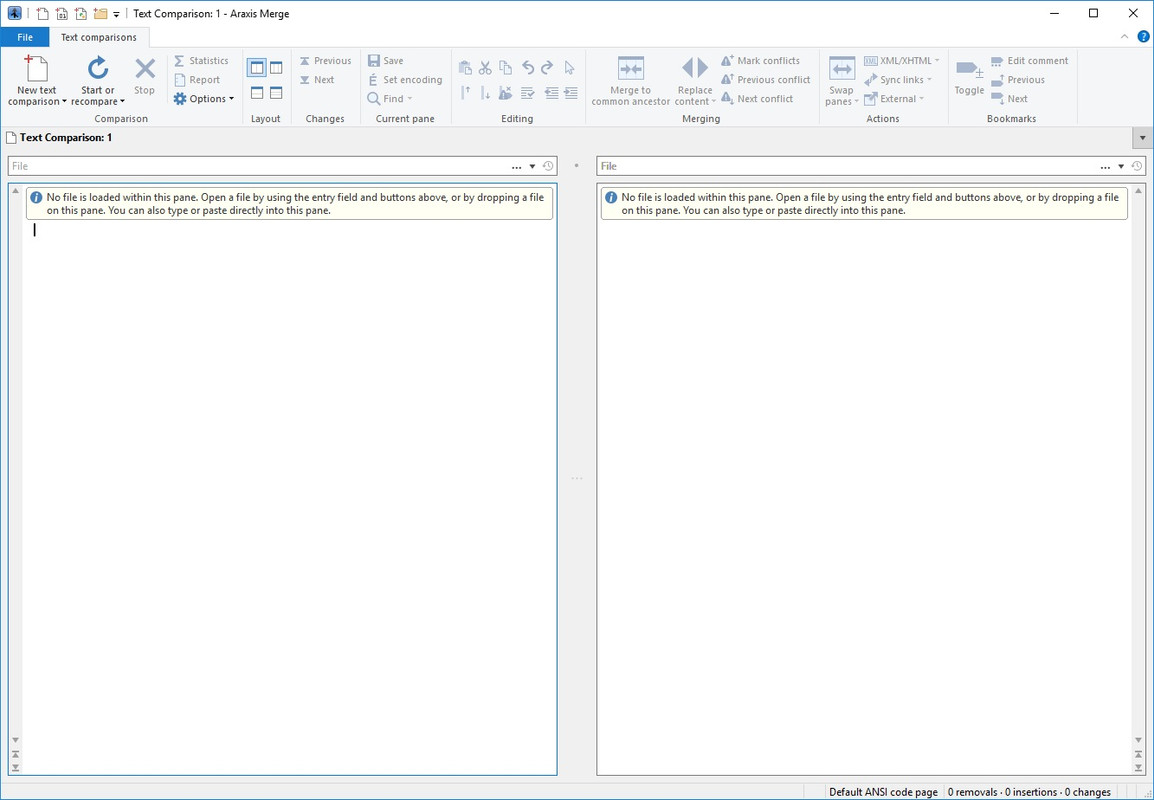The width and height of the screenshot is (1154, 800).
Task: Open the comparison tab list arrow
Action: coord(1142,138)
